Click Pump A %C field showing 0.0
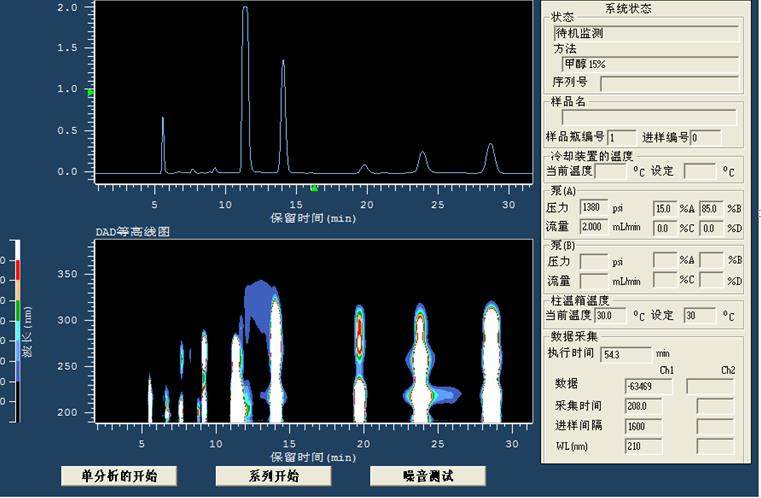This screenshot has width=761, height=498. pos(664,228)
